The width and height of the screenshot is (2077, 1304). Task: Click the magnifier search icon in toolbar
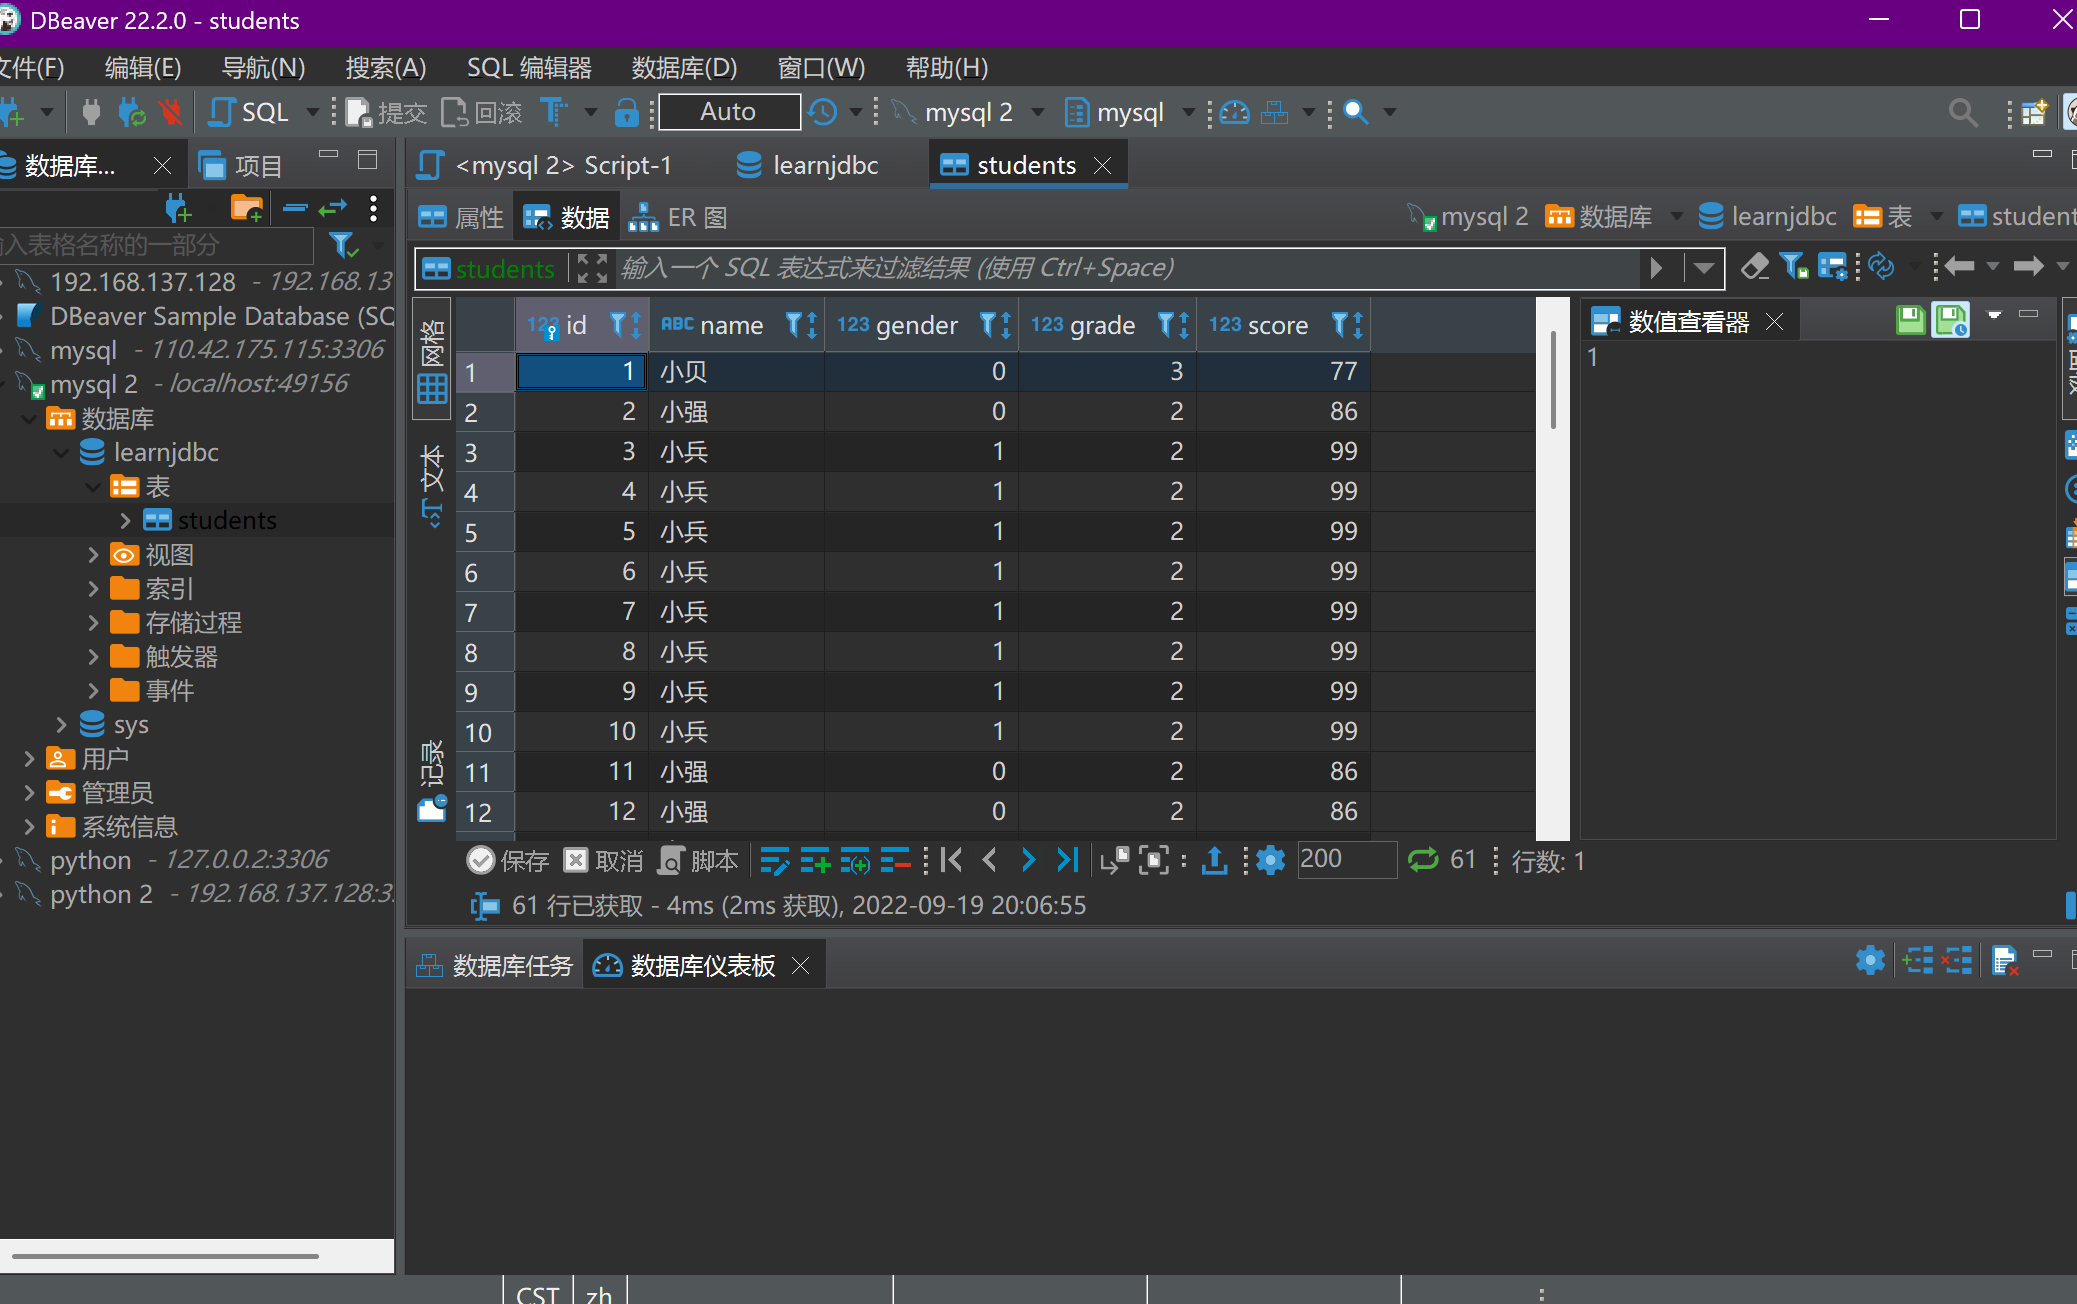pyautogui.click(x=1356, y=112)
